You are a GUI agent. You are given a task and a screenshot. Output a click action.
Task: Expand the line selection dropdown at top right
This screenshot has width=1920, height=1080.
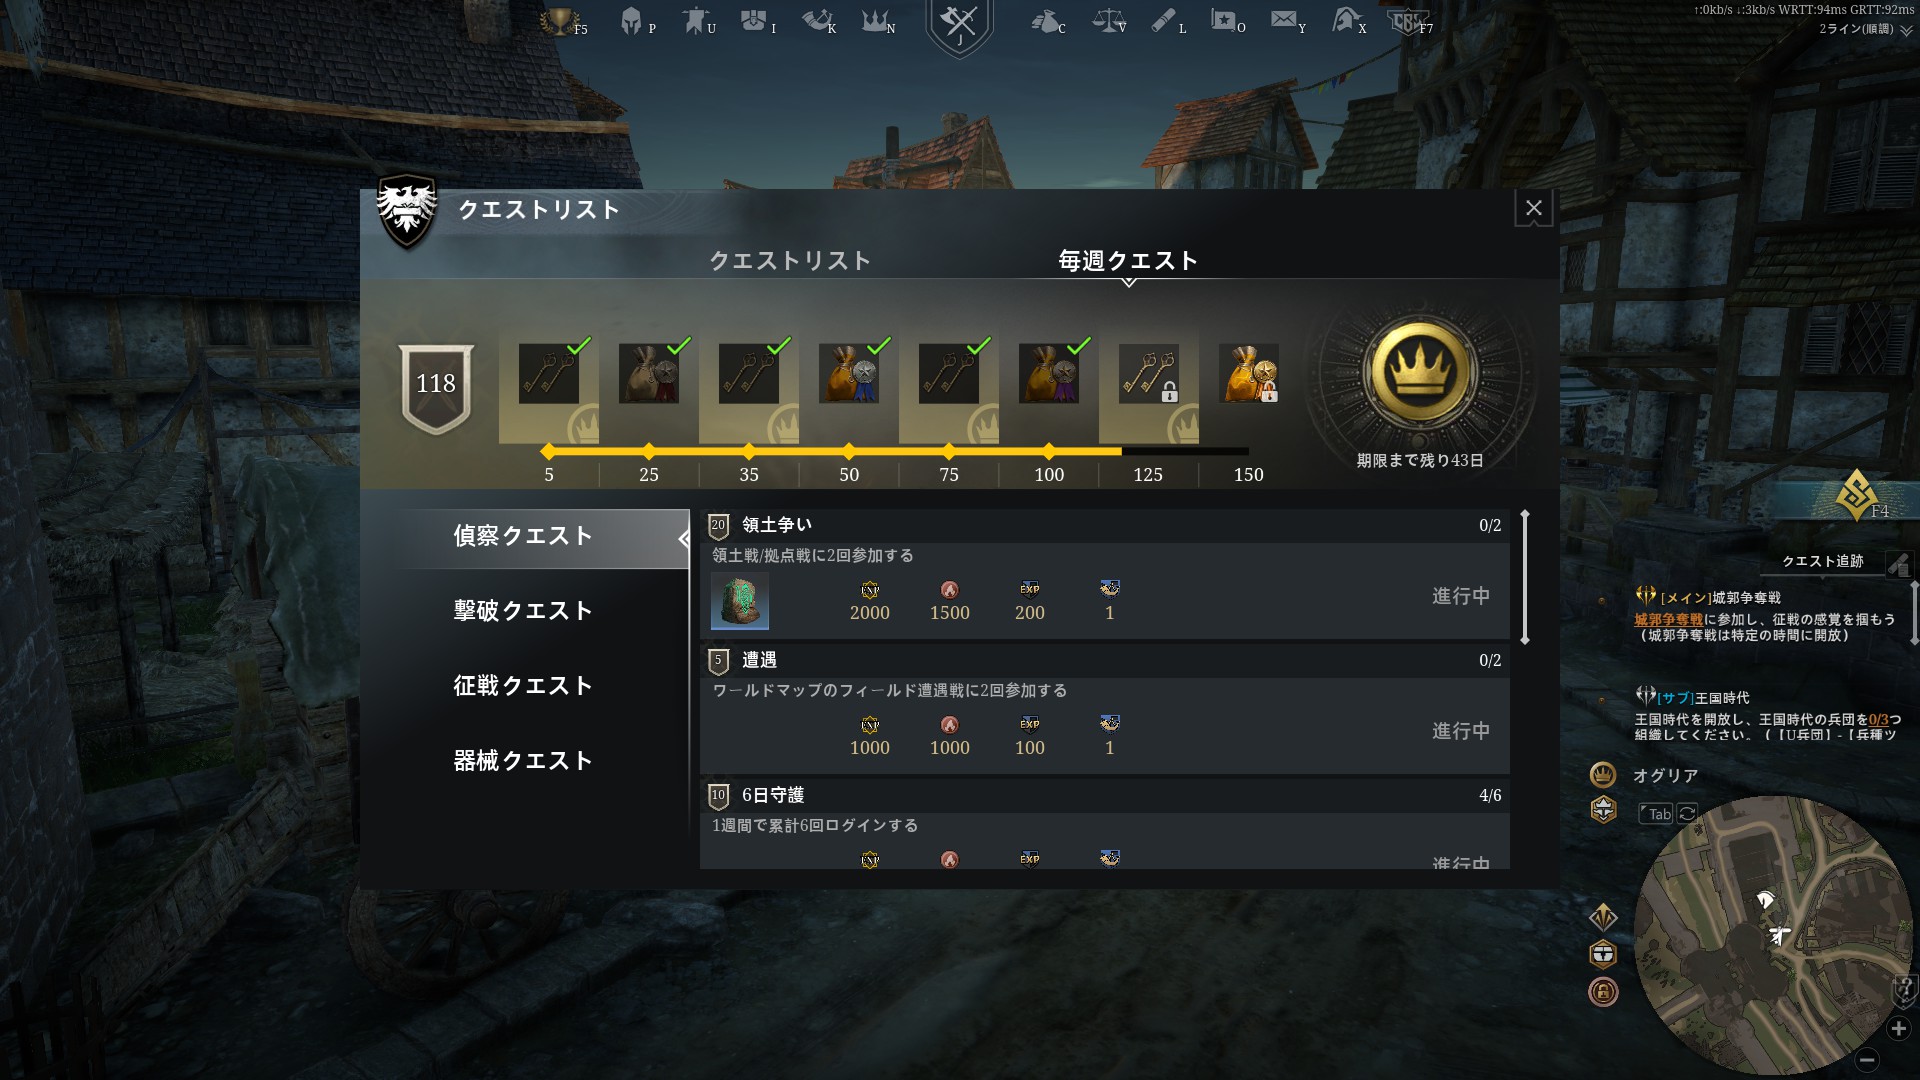[x=1906, y=31]
